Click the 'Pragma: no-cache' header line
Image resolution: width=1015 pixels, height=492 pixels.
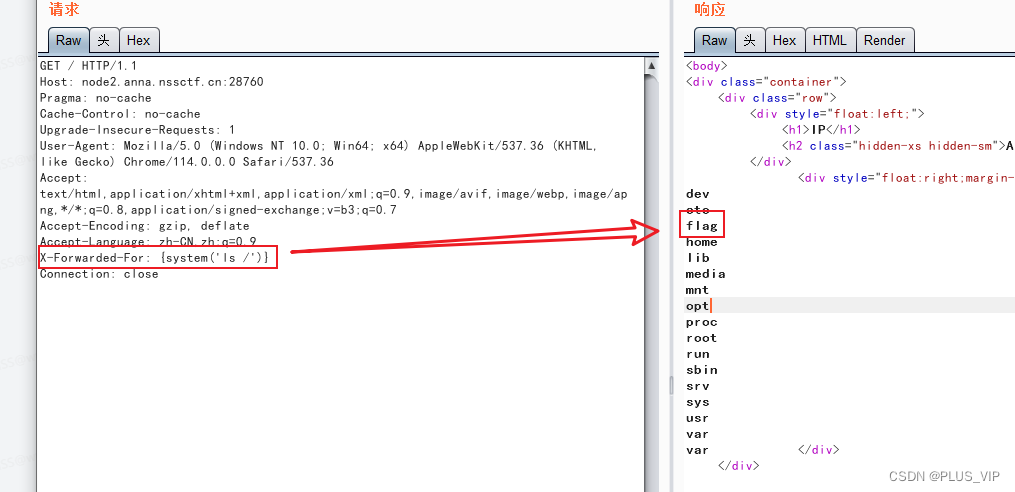click(96, 98)
